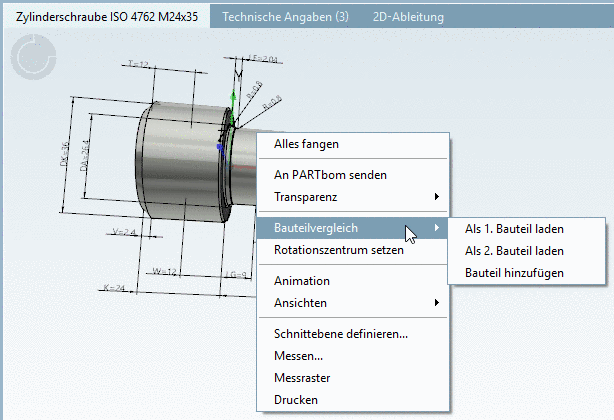Click the DA=25.4 dimension label
Image resolution: width=614 pixels, height=420 pixels.
85,155
